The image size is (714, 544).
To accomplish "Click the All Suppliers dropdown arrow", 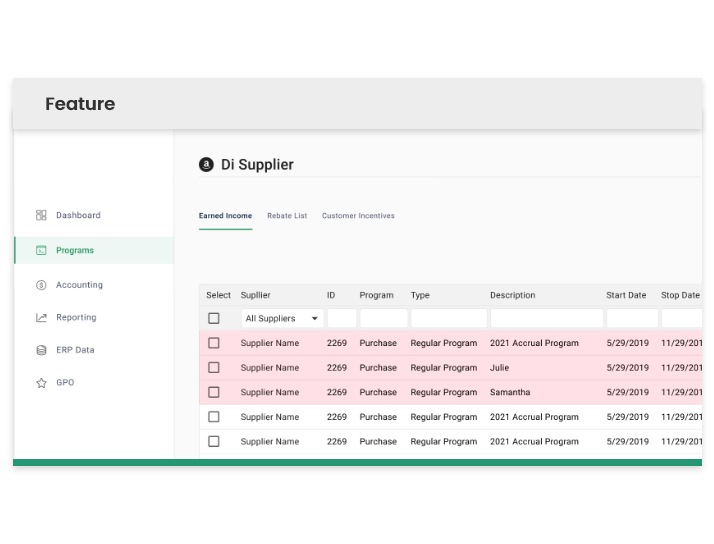I will 315,319.
